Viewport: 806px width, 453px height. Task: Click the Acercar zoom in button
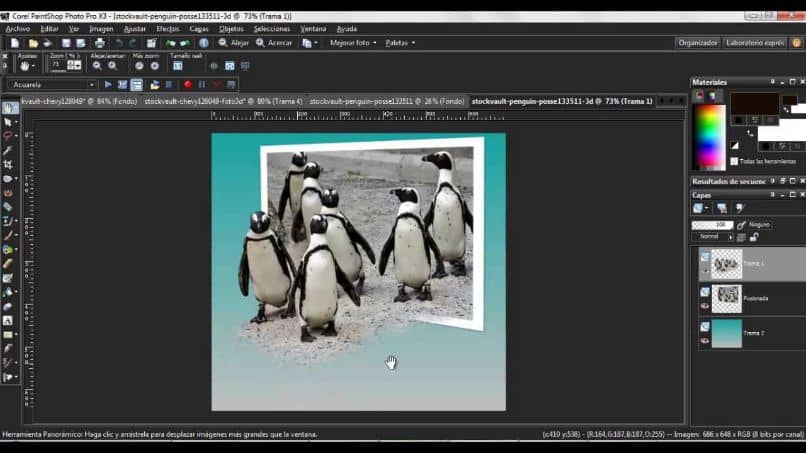click(274, 43)
